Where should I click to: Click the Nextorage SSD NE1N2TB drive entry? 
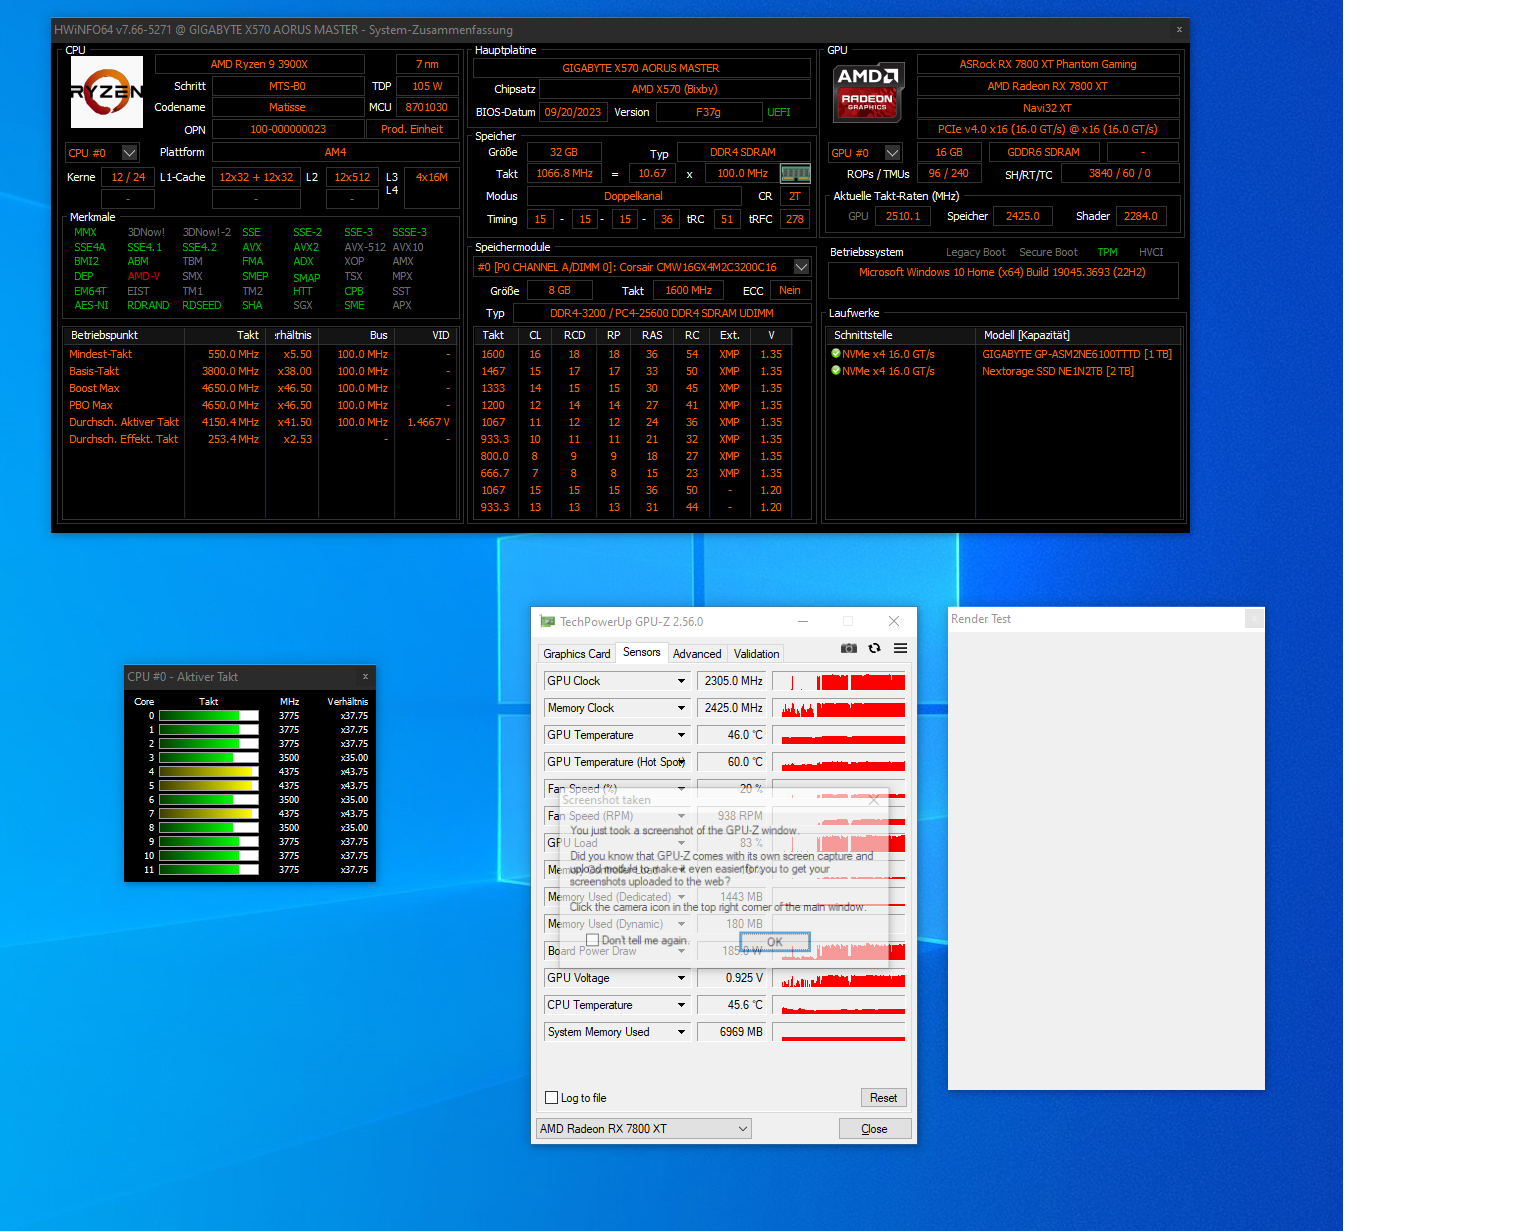tap(1058, 371)
